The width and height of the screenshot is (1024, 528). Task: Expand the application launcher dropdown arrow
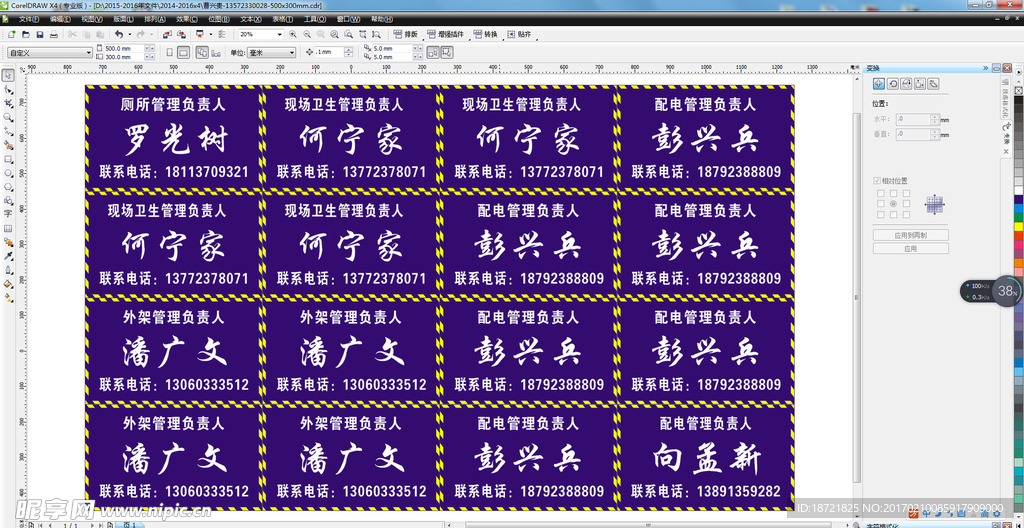click(211, 34)
